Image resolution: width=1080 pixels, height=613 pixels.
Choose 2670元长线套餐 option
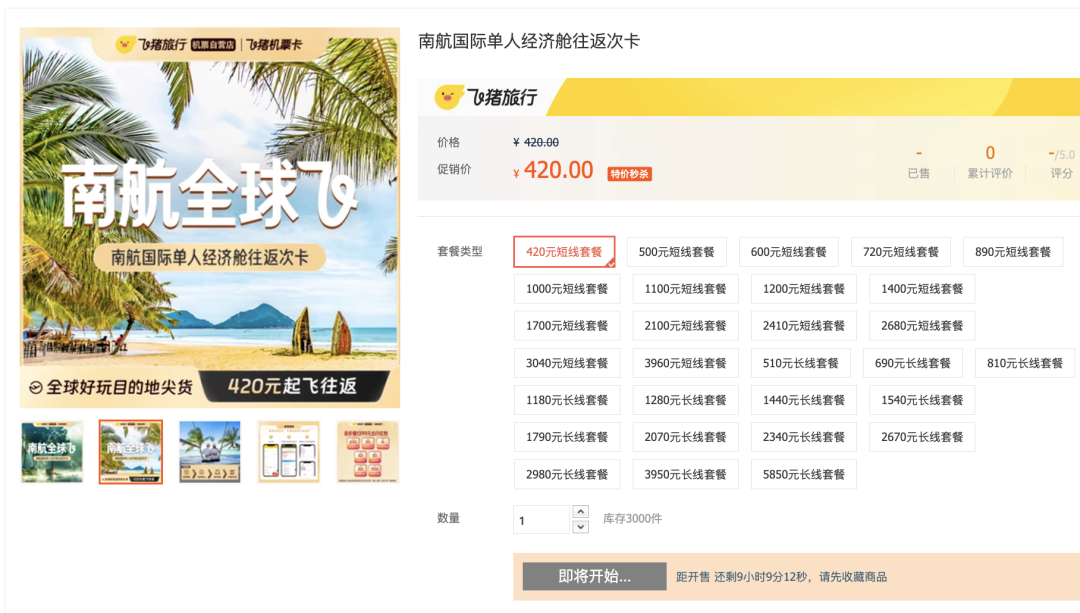pyautogui.click(x=922, y=437)
